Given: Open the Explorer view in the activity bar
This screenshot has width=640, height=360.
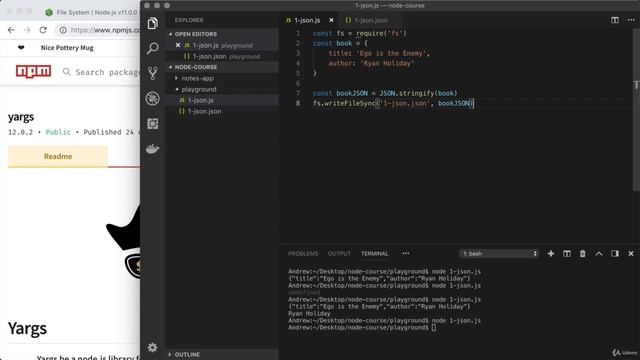Looking at the screenshot, I should click(153, 23).
